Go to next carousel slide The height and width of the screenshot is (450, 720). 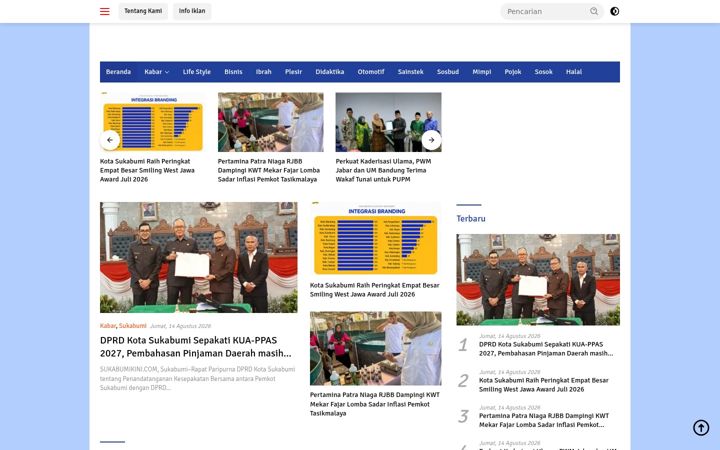pos(431,140)
